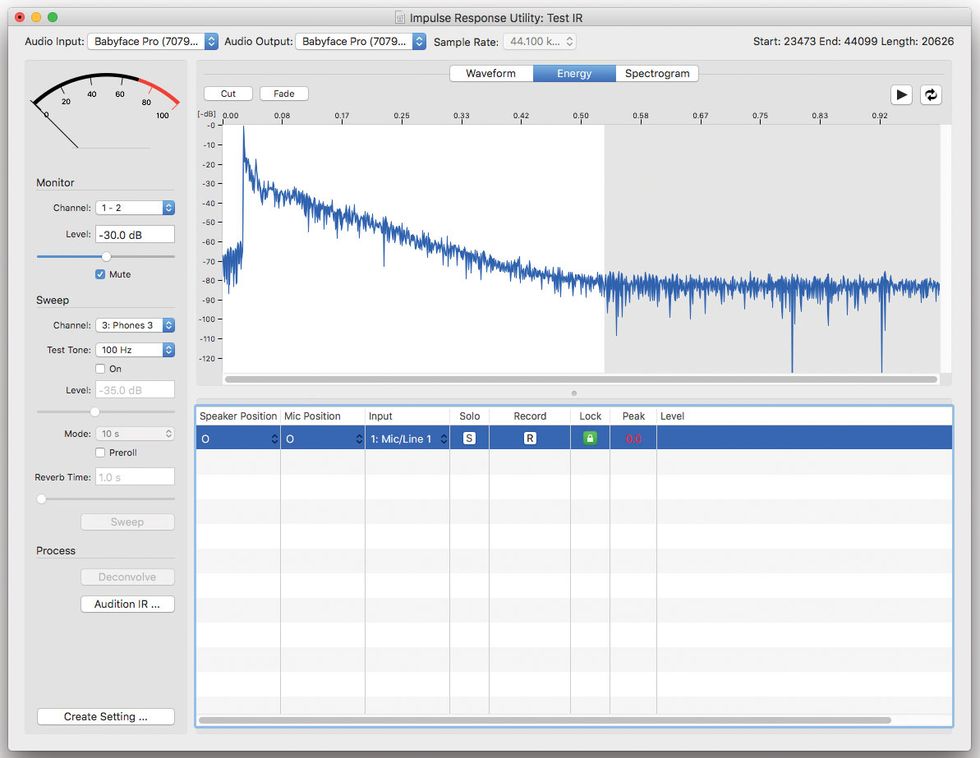Switch to the Spectrogram tab
980x758 pixels.
[657, 73]
